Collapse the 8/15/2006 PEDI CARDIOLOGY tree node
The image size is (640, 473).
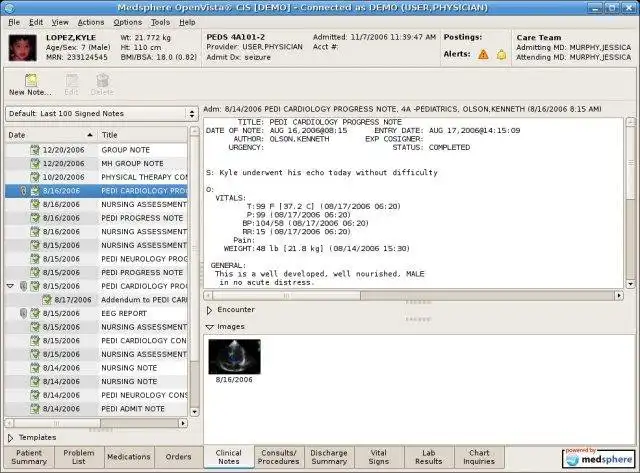(x=11, y=286)
